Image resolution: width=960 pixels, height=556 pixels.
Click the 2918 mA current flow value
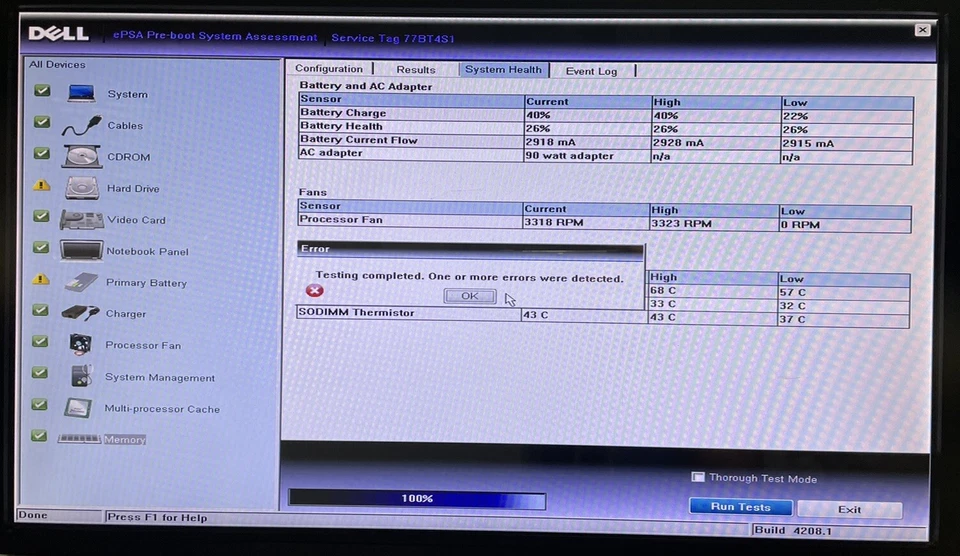(x=550, y=141)
